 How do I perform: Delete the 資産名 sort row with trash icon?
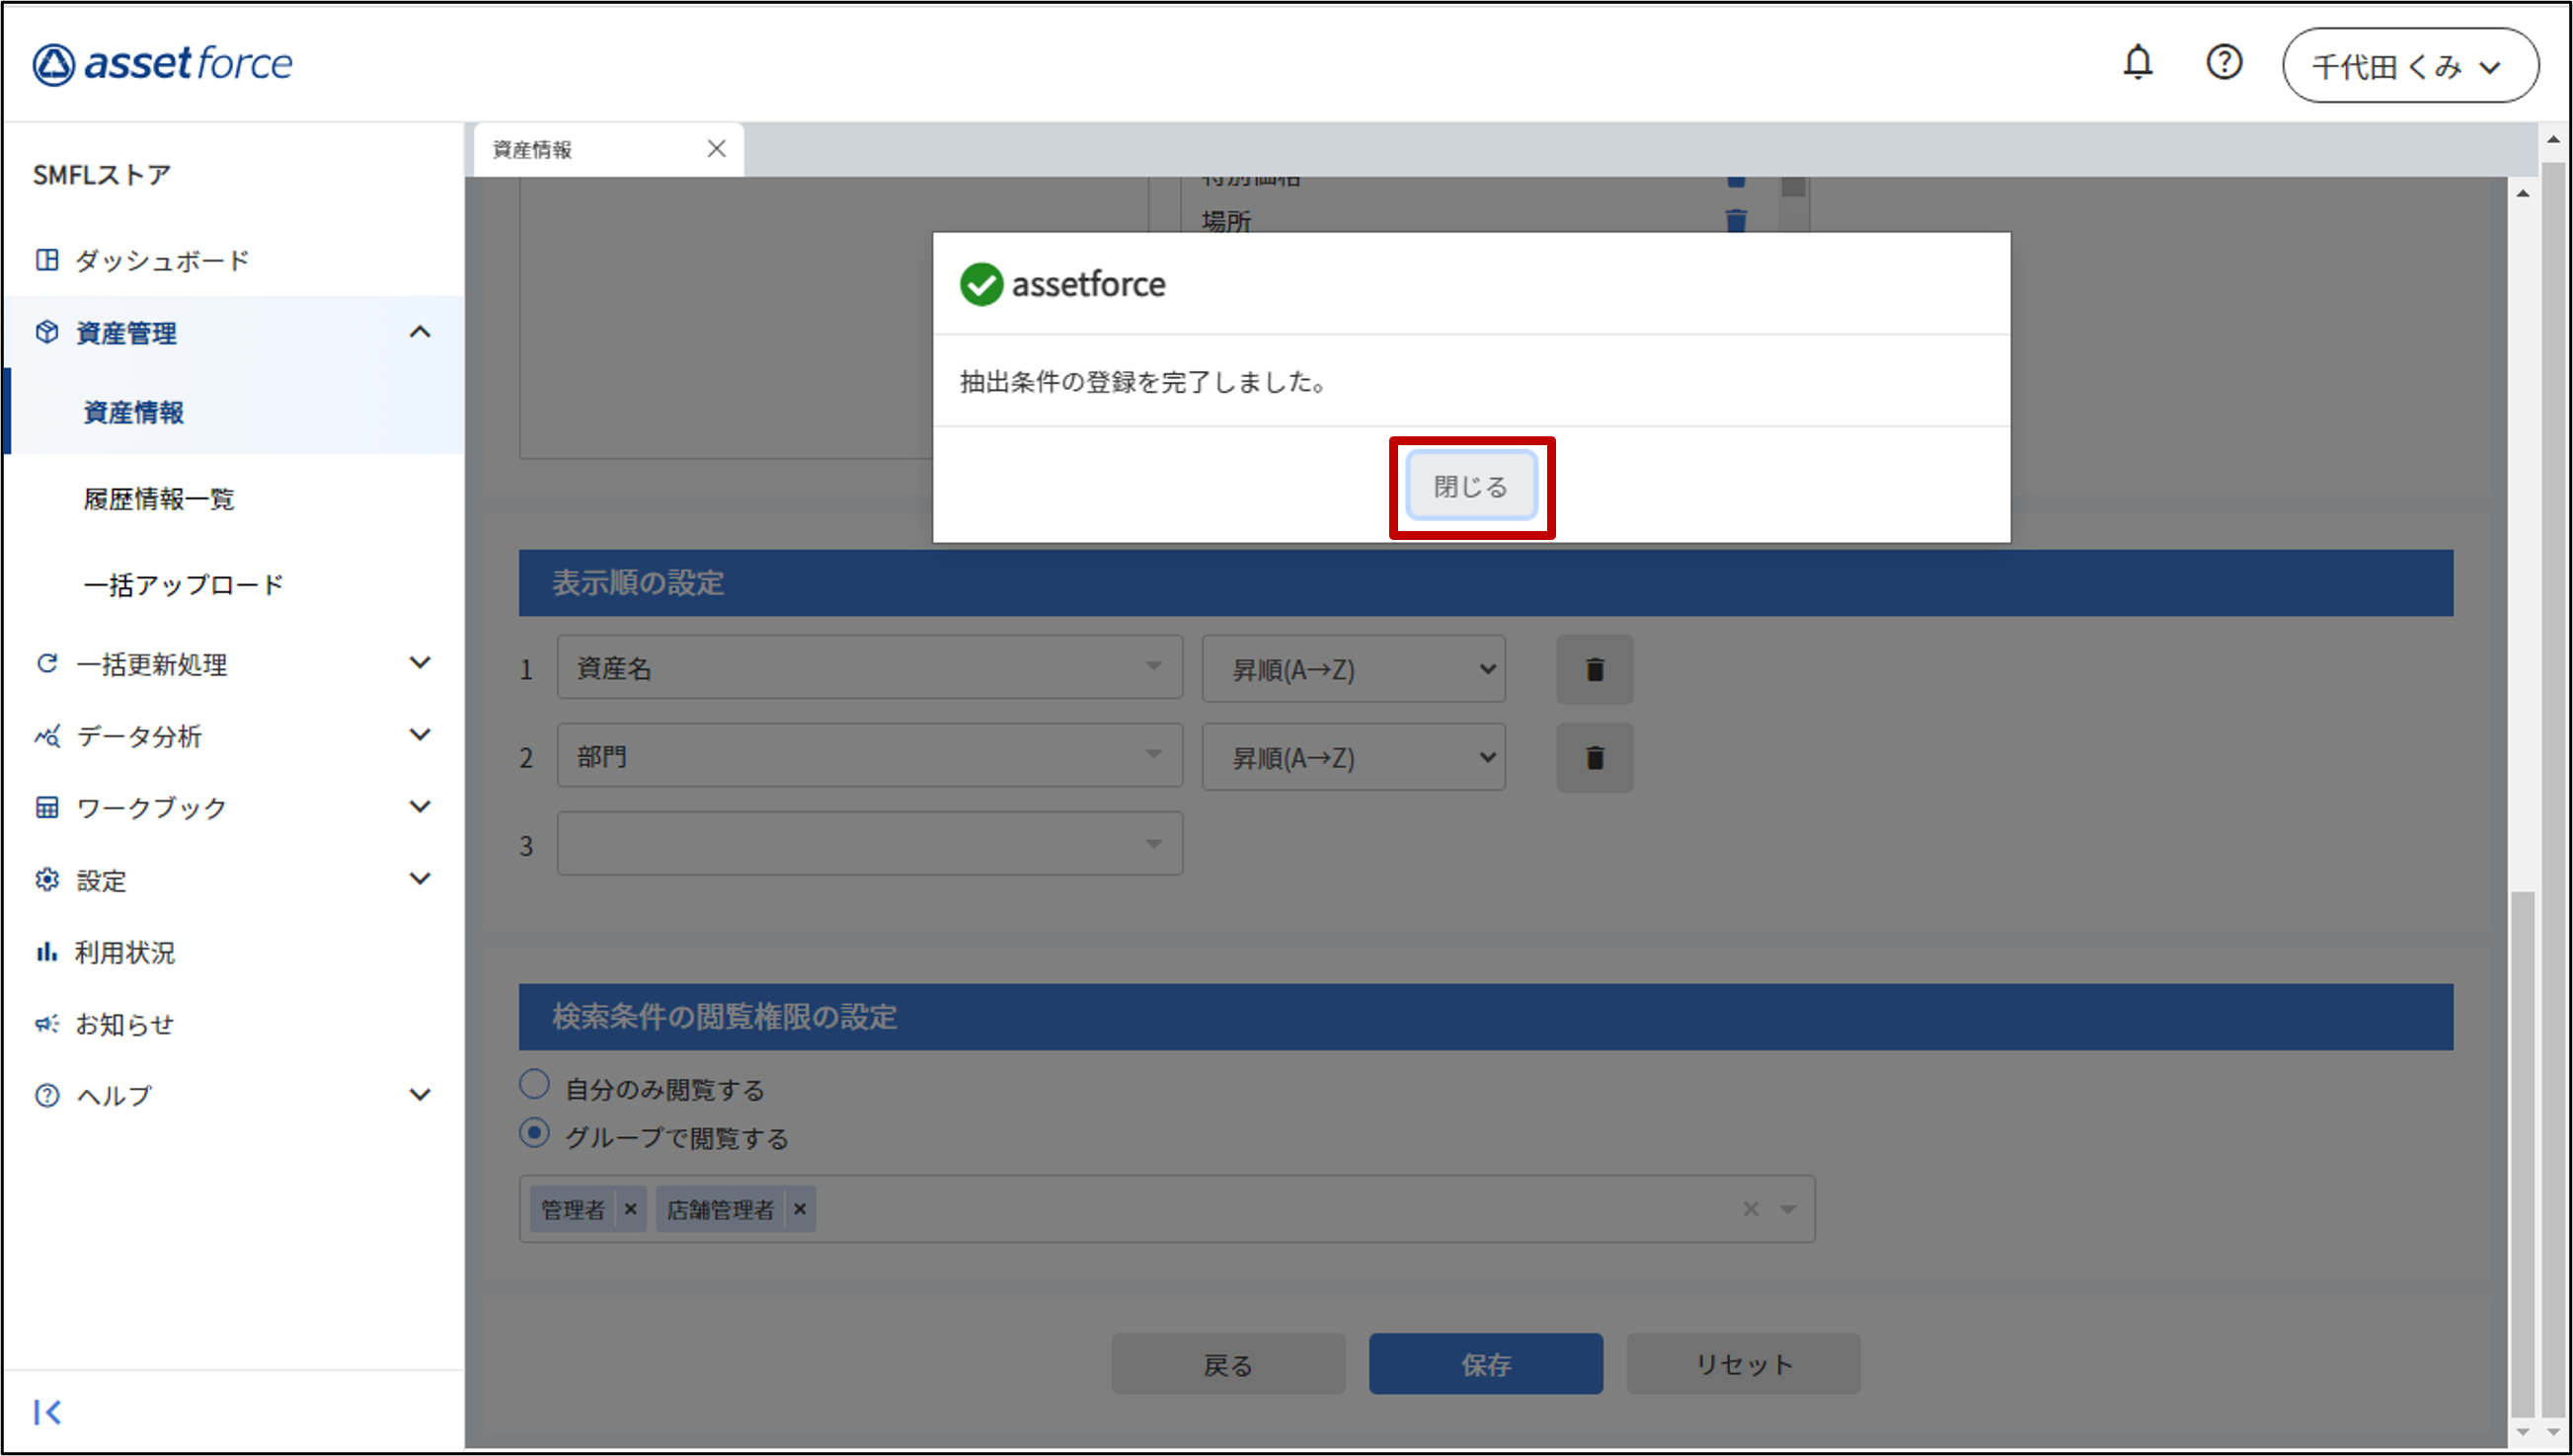[1594, 669]
